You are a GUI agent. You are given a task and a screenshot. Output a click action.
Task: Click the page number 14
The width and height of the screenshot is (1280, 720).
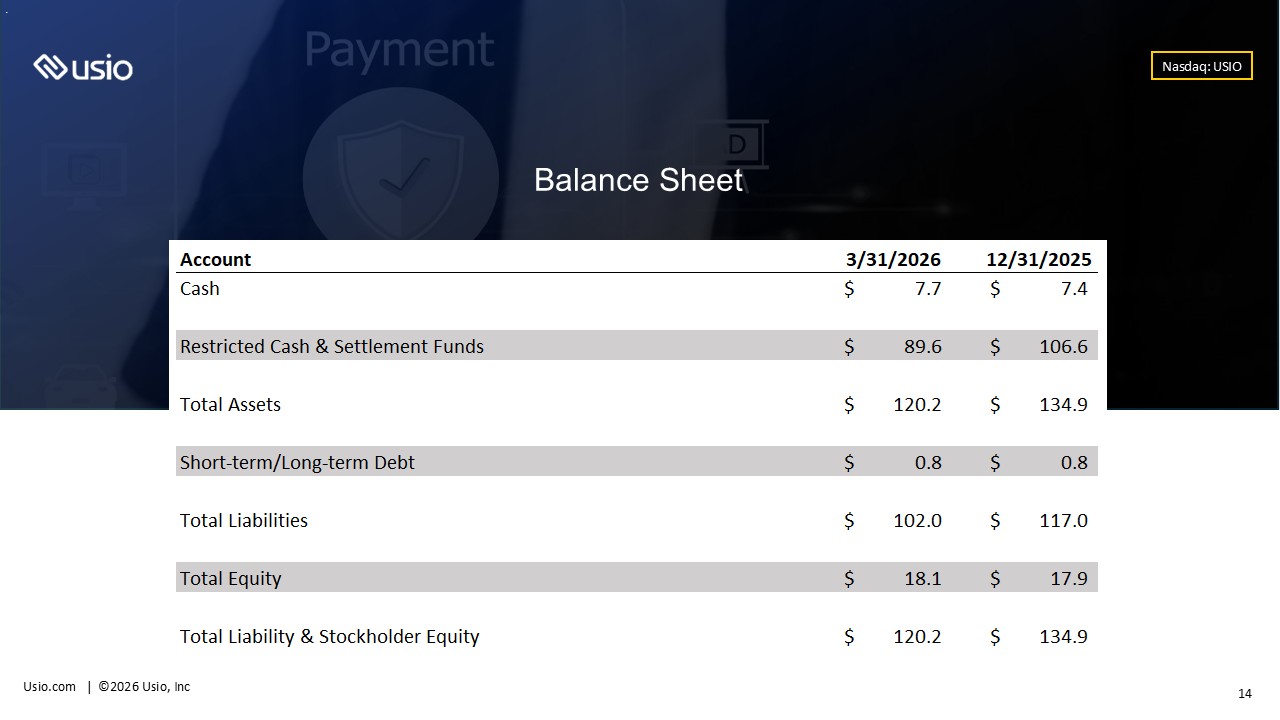click(1245, 694)
